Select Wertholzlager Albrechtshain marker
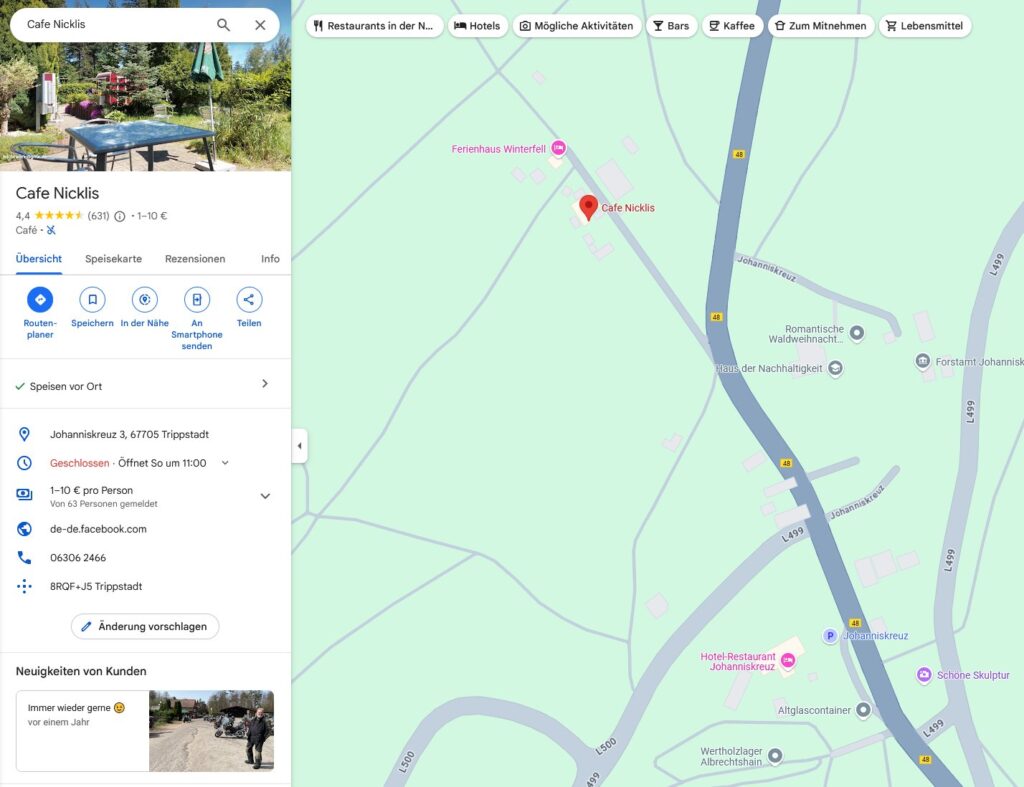Viewport: 1024px width, 787px height. tap(775, 756)
